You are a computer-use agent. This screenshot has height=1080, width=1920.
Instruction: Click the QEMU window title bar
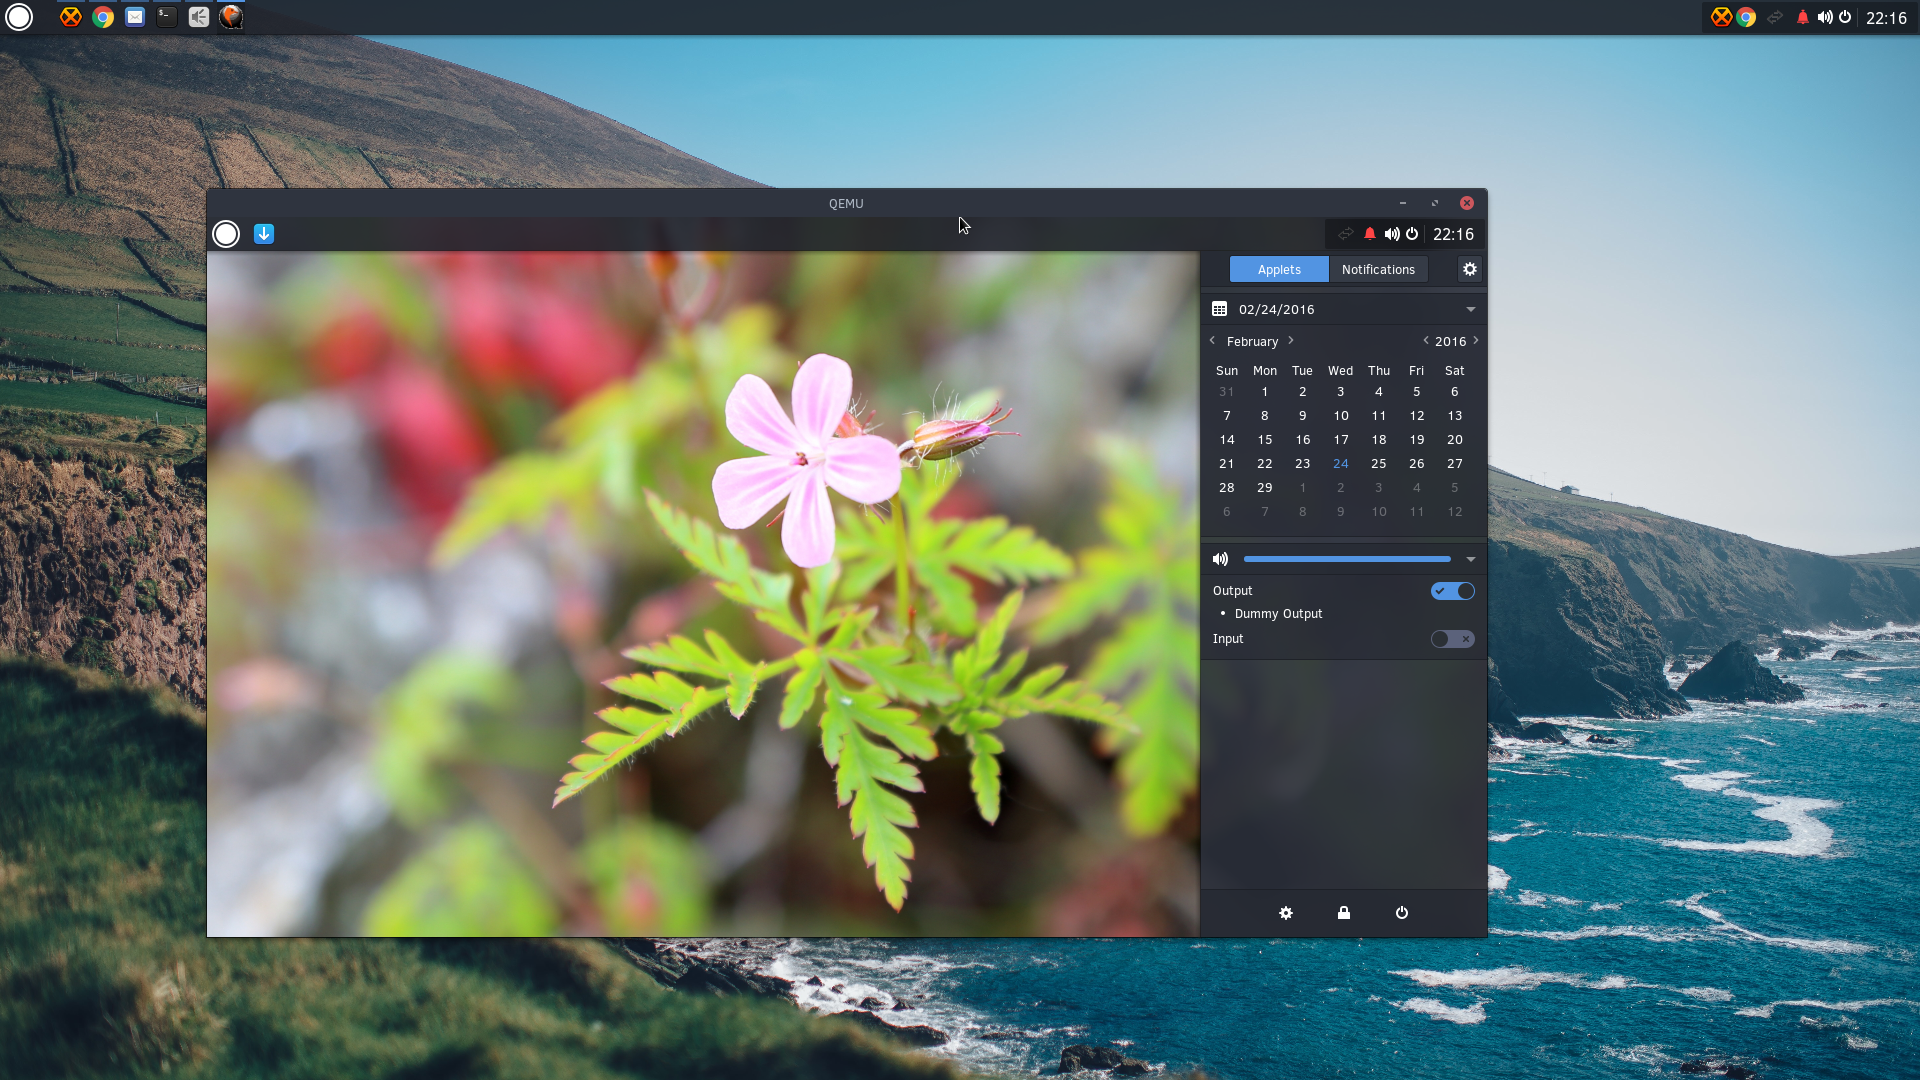tap(846, 203)
